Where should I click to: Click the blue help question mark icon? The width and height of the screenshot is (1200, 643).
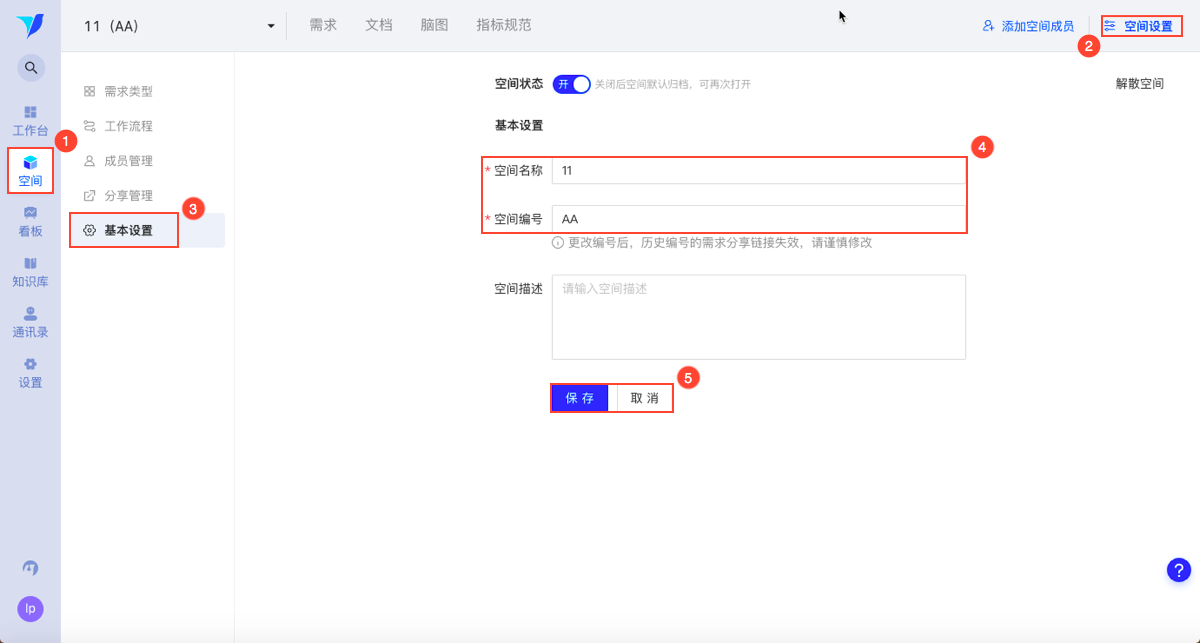1179,569
